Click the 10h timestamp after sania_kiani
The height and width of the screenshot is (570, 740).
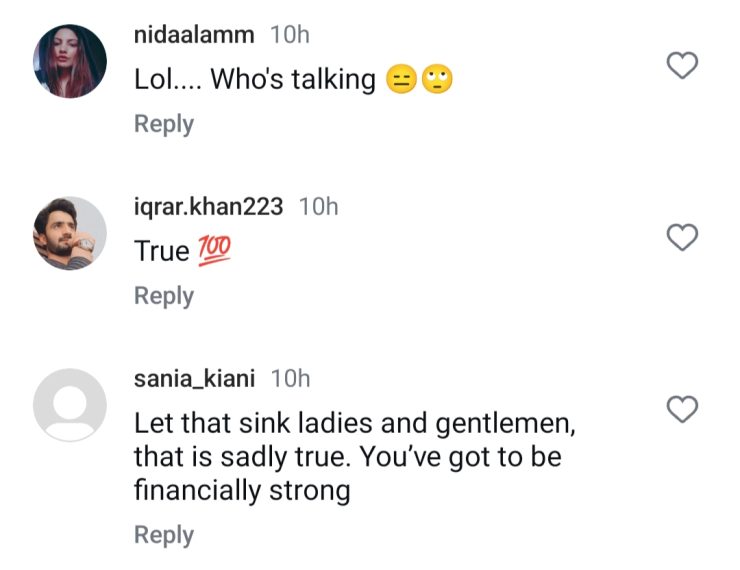tap(291, 378)
